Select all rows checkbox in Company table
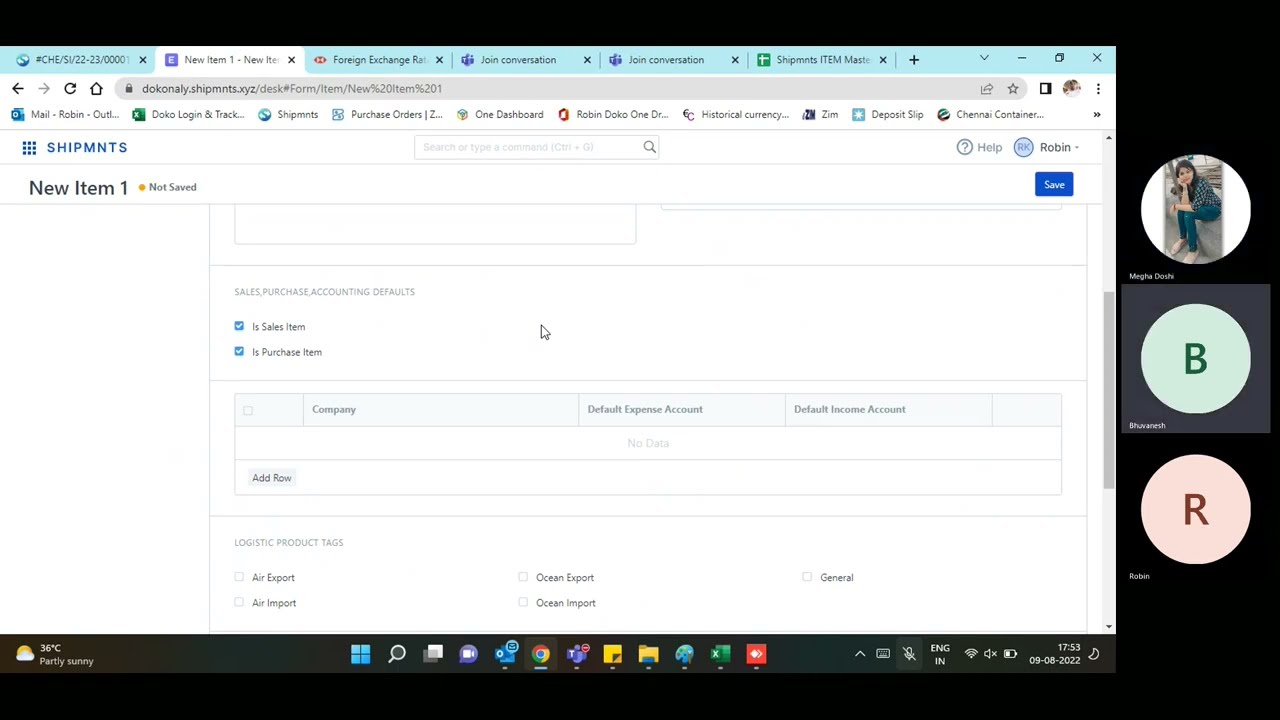The height and width of the screenshot is (720, 1280). [x=248, y=410]
